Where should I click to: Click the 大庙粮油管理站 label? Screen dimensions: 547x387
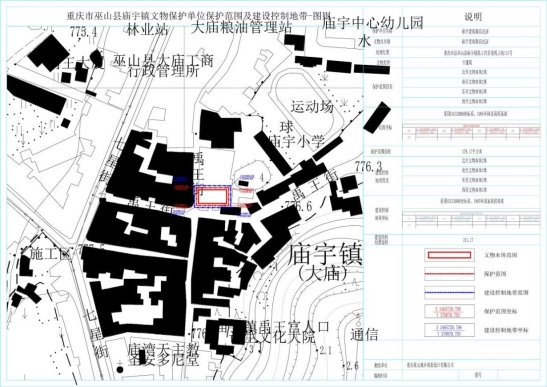241,27
